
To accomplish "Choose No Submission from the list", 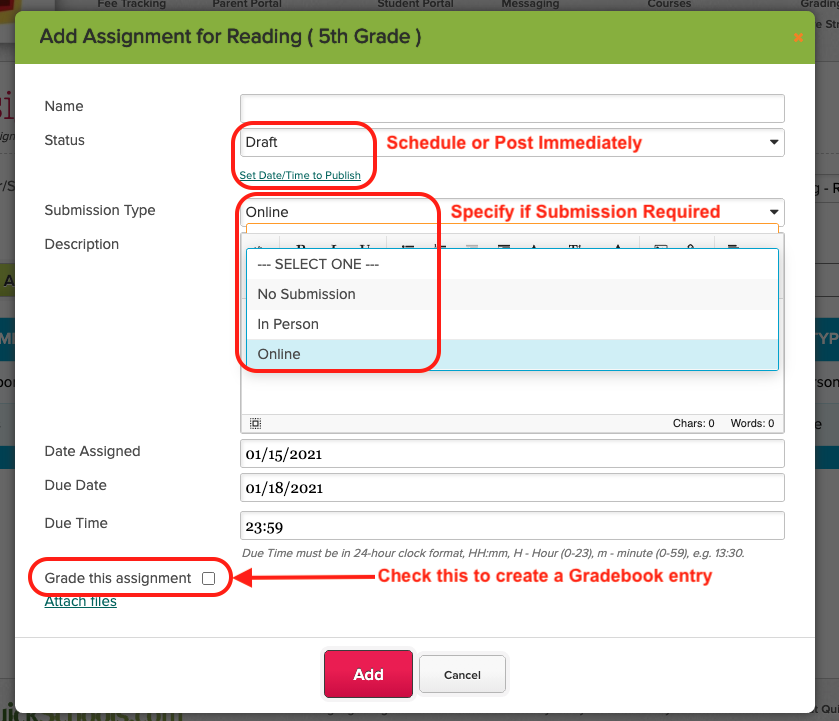I will (512, 294).
